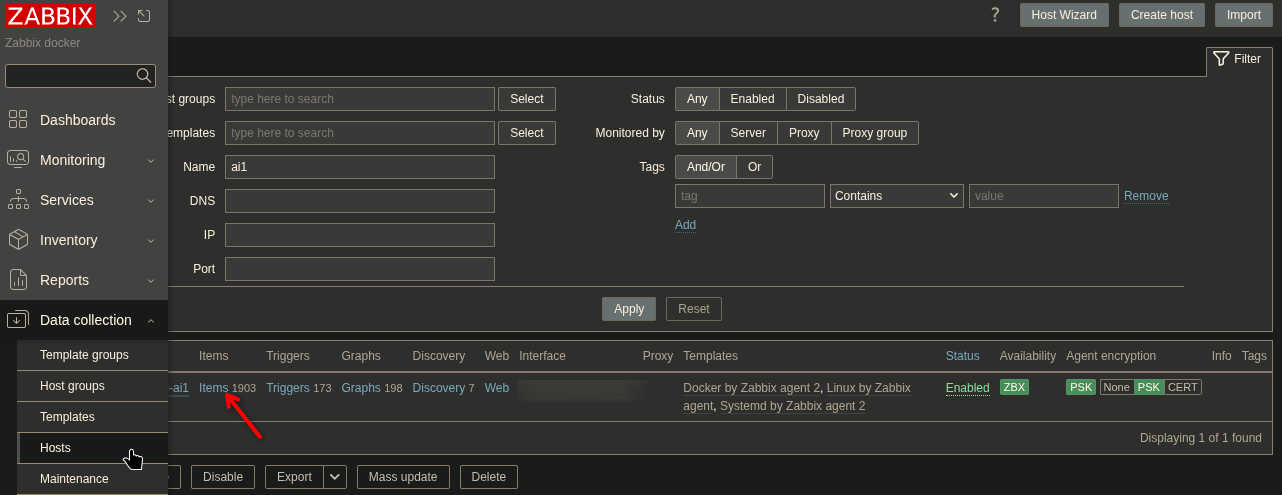The height and width of the screenshot is (495, 1282).
Task: Set Monitored by to Proxy group
Action: pyautogui.click(x=875, y=133)
